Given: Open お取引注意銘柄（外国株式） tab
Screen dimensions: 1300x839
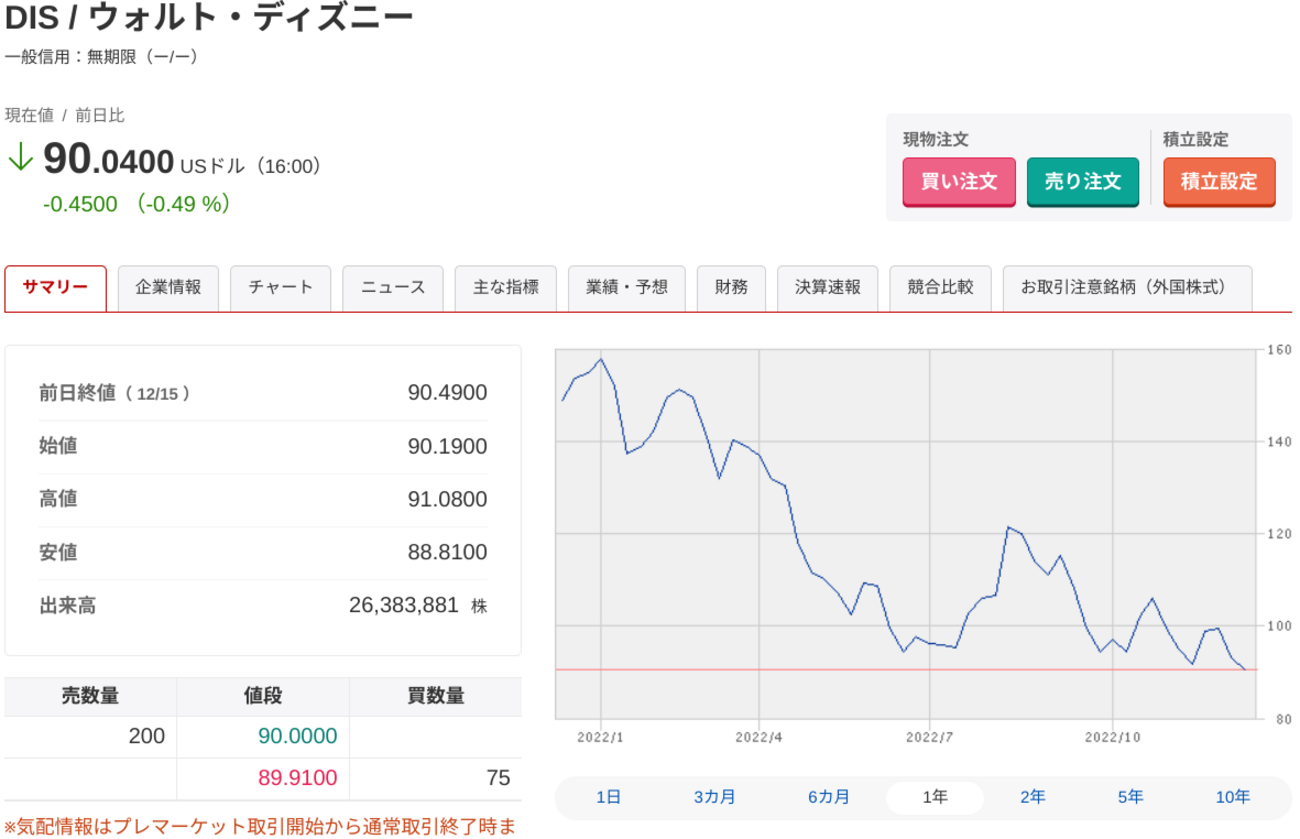Looking at the screenshot, I should 1127,288.
